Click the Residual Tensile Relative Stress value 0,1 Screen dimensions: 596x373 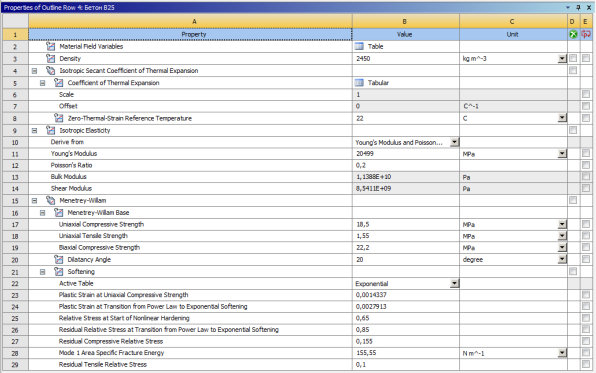click(x=360, y=365)
